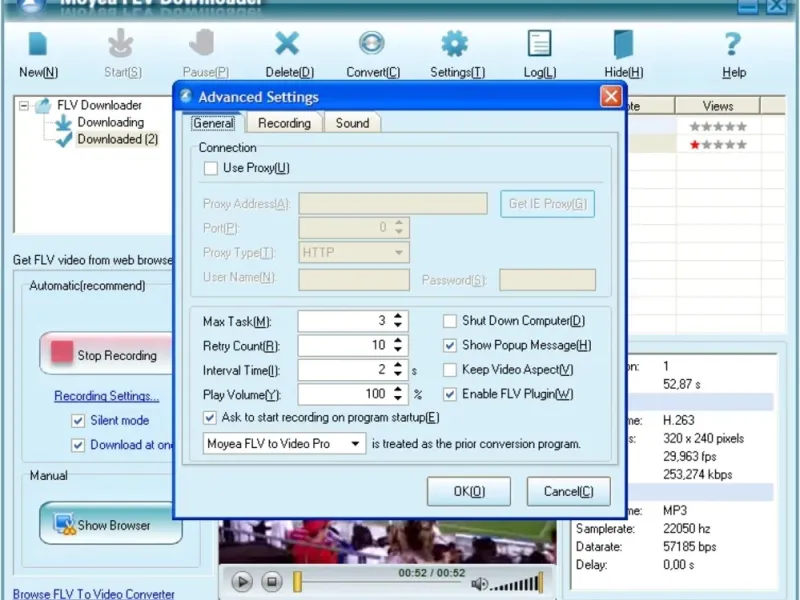Click the Views column header
Screen dimensions: 800x600
[717, 106]
